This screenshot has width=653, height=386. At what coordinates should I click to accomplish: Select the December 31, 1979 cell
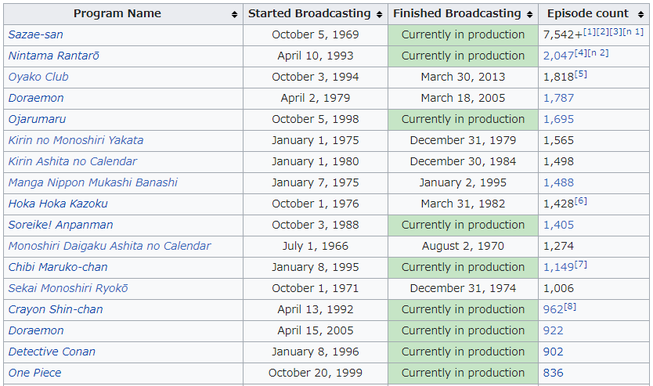pos(463,140)
